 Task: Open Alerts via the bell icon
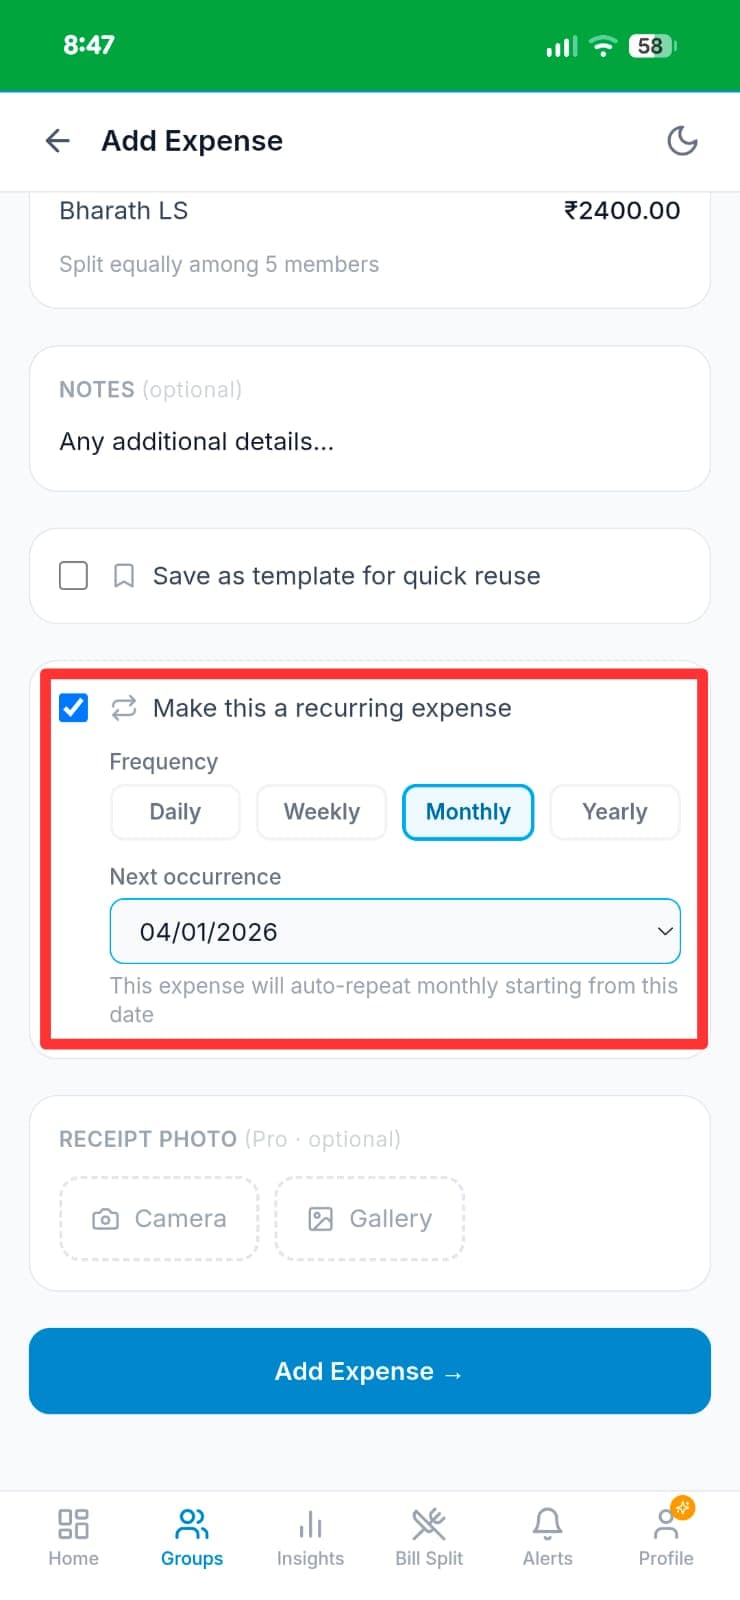[547, 1537]
